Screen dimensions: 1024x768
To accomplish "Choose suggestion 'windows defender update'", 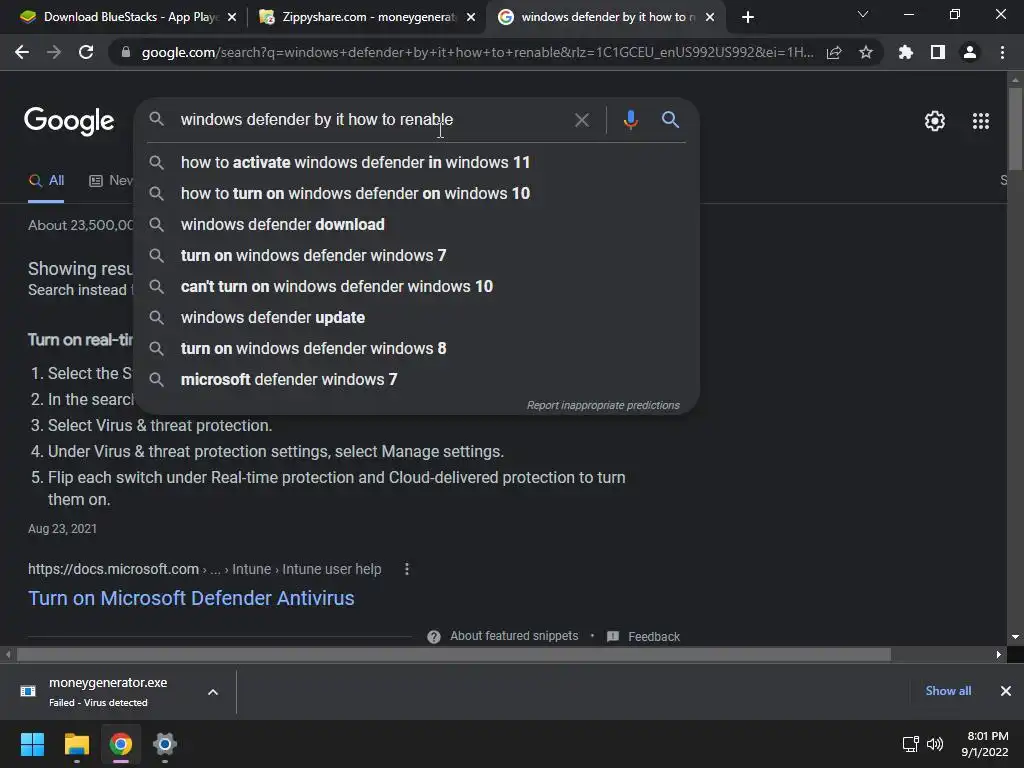I will 417,317.
